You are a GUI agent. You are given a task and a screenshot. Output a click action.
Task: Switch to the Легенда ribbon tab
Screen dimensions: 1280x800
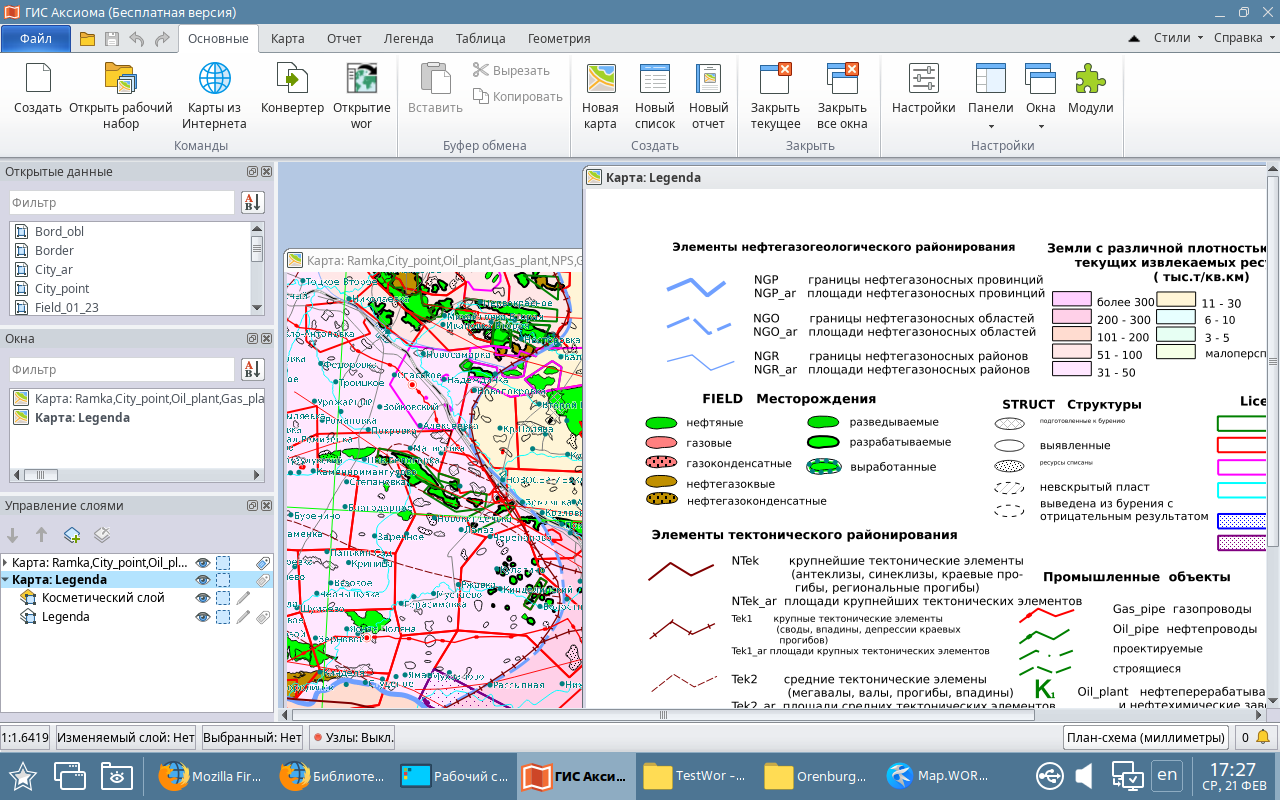(x=408, y=39)
